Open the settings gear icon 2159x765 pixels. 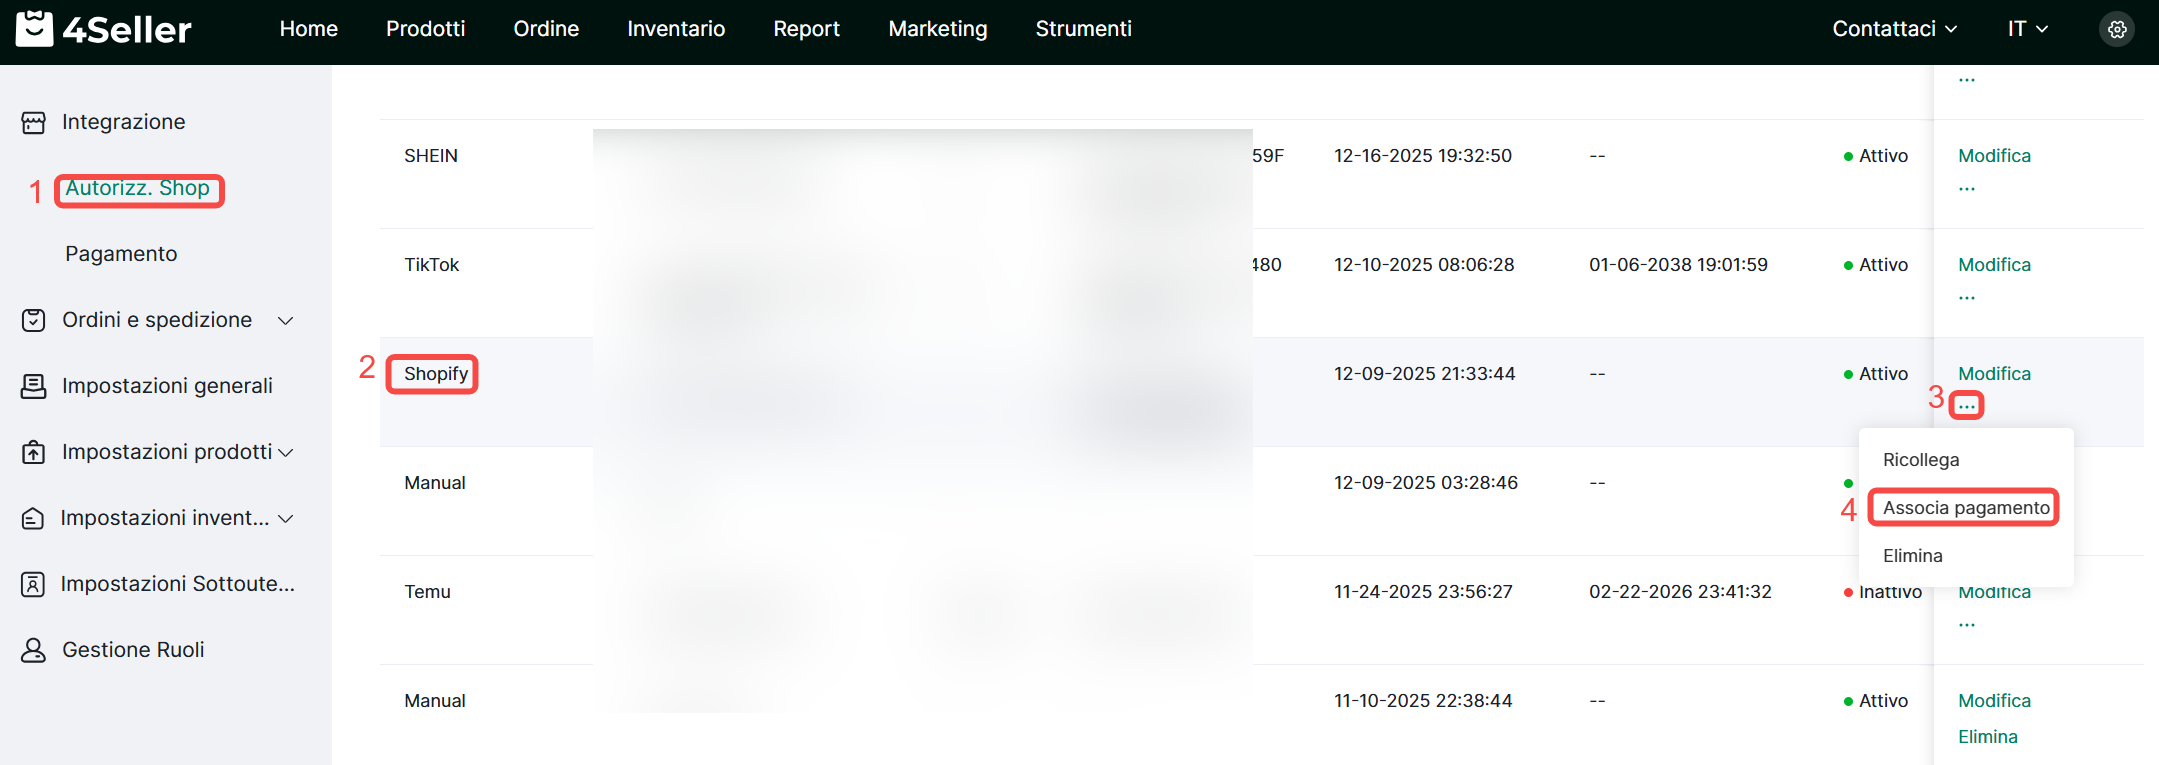[x=2116, y=29]
